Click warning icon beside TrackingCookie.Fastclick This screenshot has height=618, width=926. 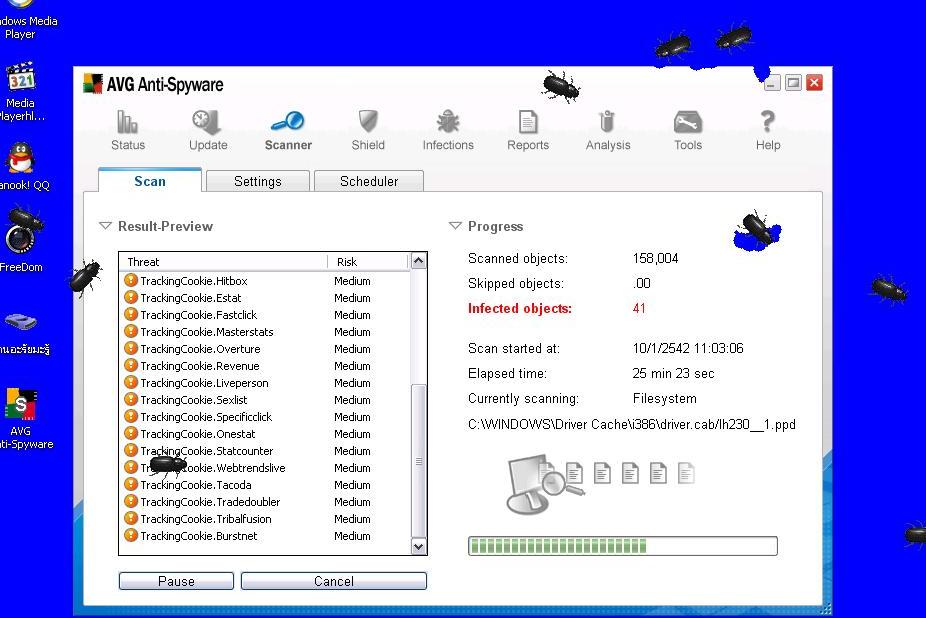click(x=131, y=315)
